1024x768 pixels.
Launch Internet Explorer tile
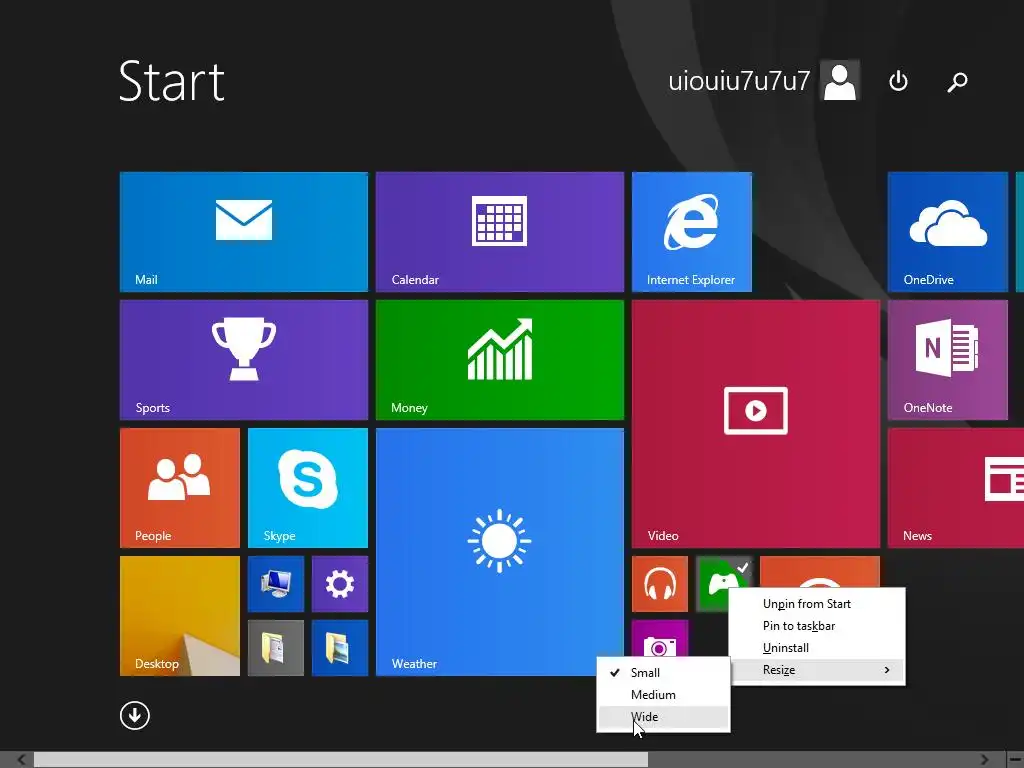click(692, 232)
